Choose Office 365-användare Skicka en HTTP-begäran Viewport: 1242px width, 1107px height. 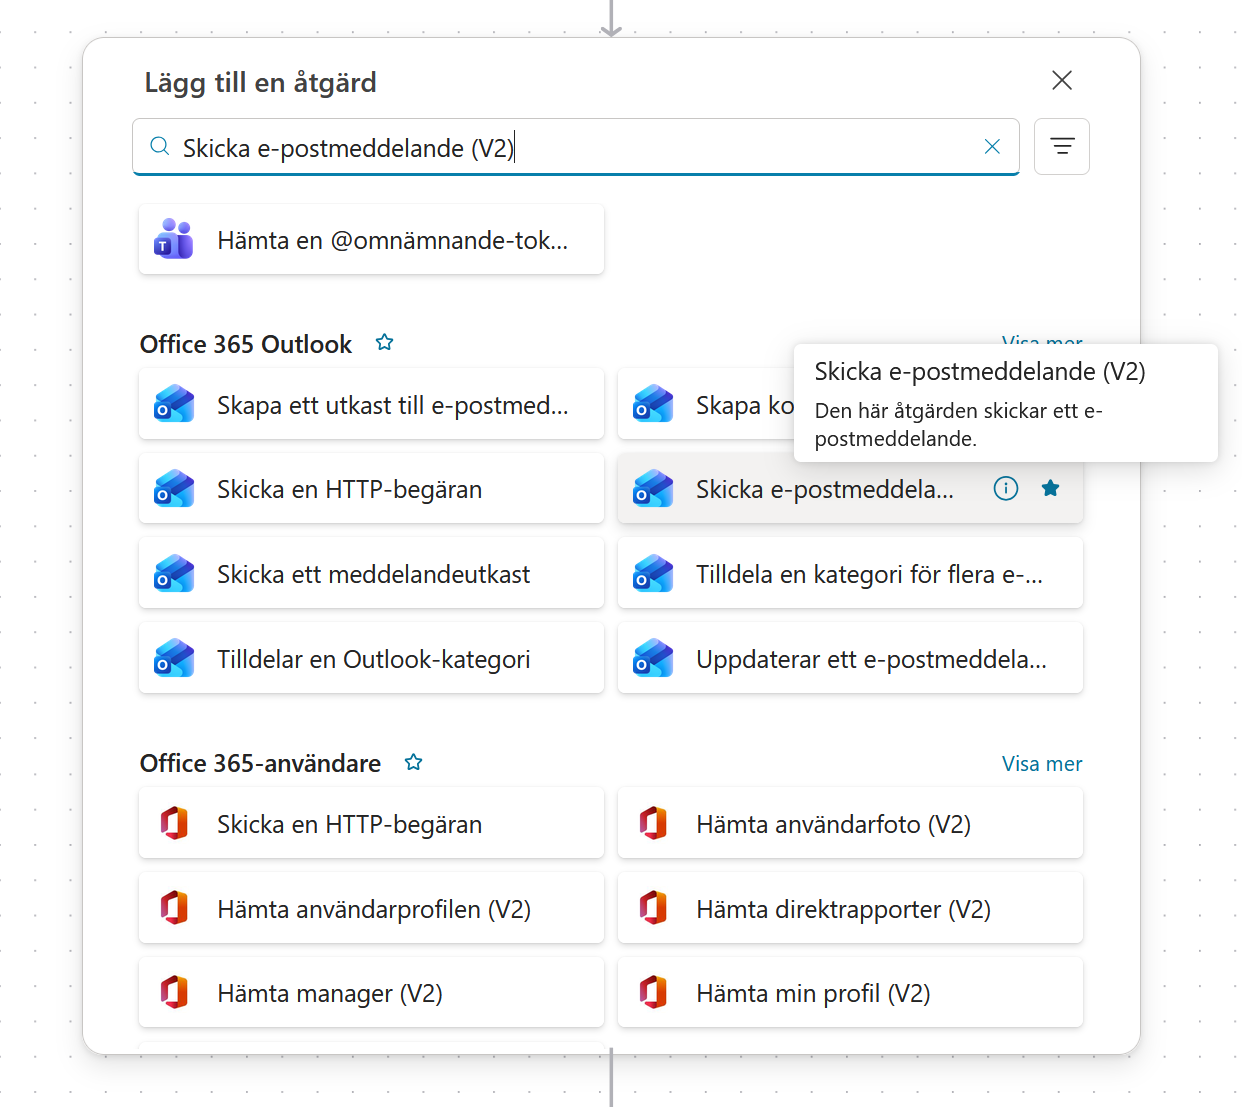click(371, 824)
